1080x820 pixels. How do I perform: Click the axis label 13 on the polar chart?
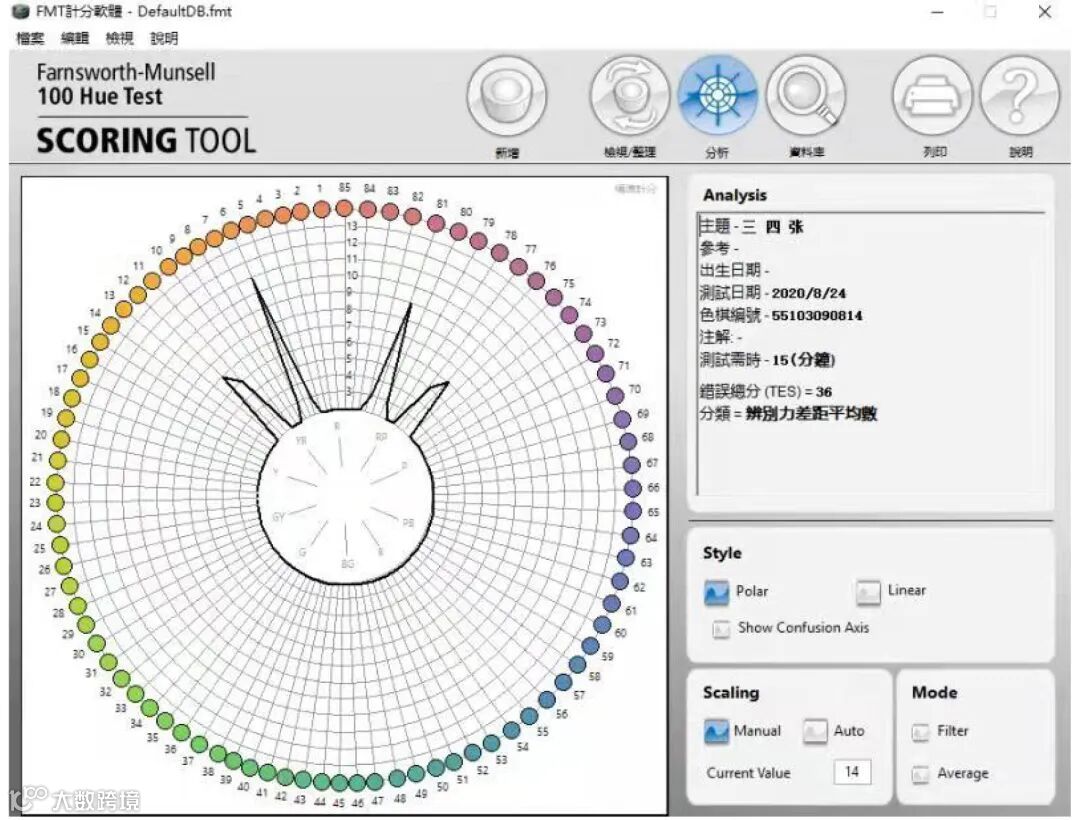[x=352, y=226]
